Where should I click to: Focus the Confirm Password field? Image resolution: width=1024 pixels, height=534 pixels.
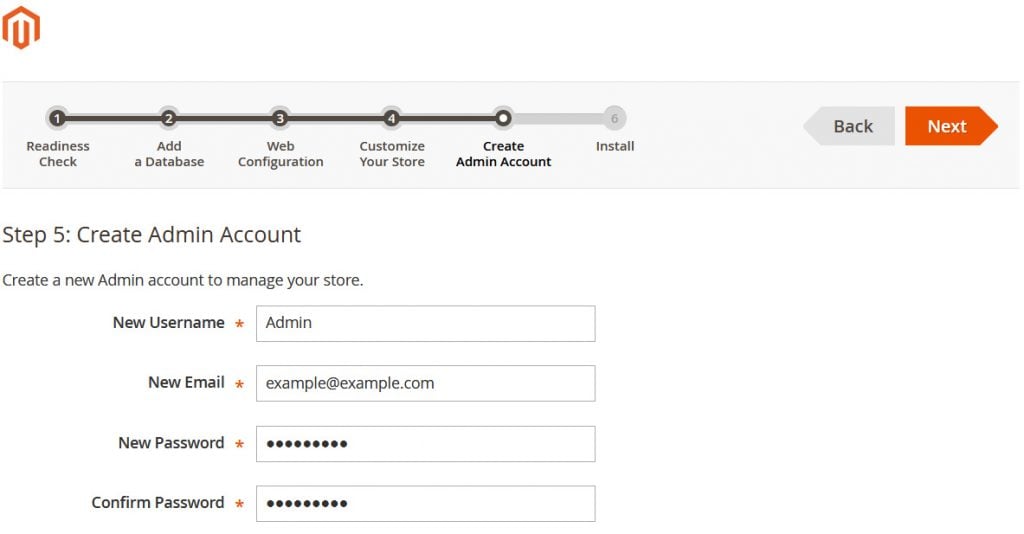(x=425, y=503)
